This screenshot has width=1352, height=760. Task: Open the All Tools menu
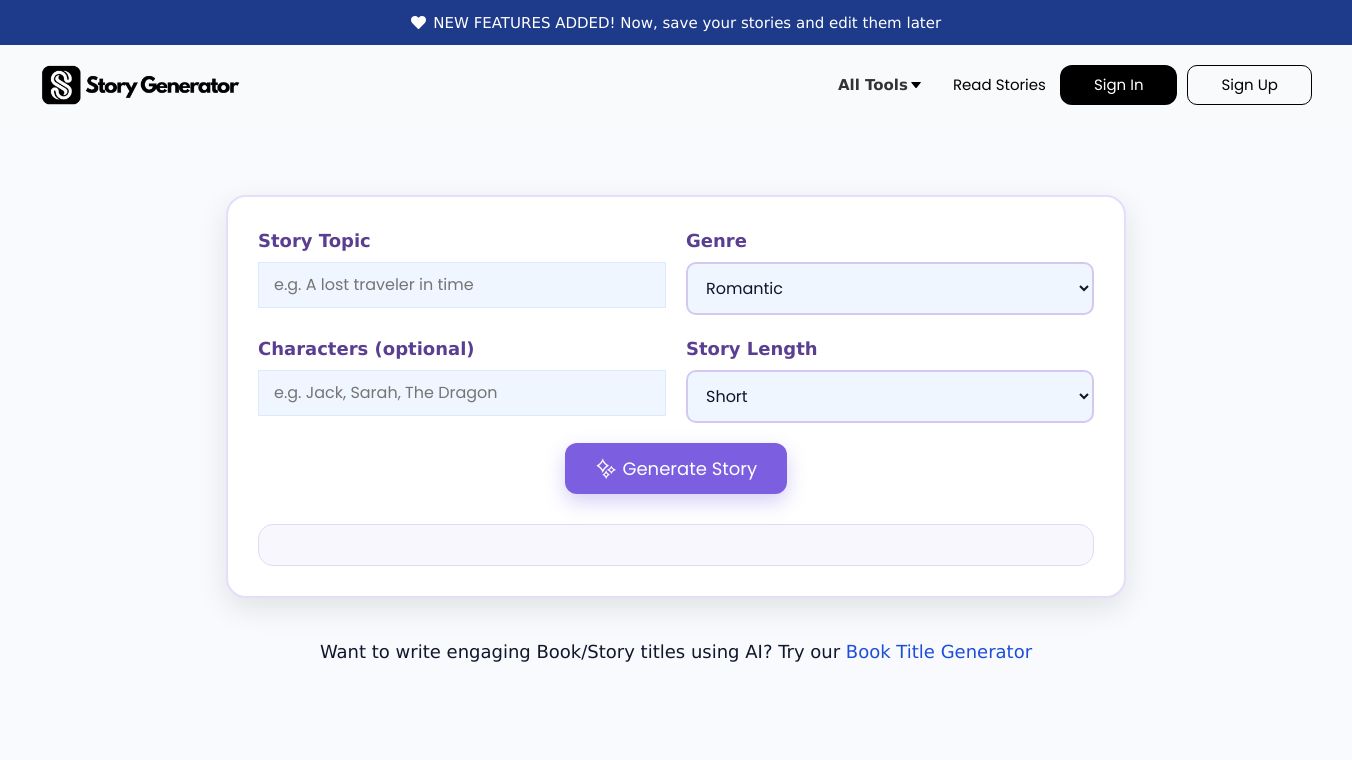coord(873,85)
